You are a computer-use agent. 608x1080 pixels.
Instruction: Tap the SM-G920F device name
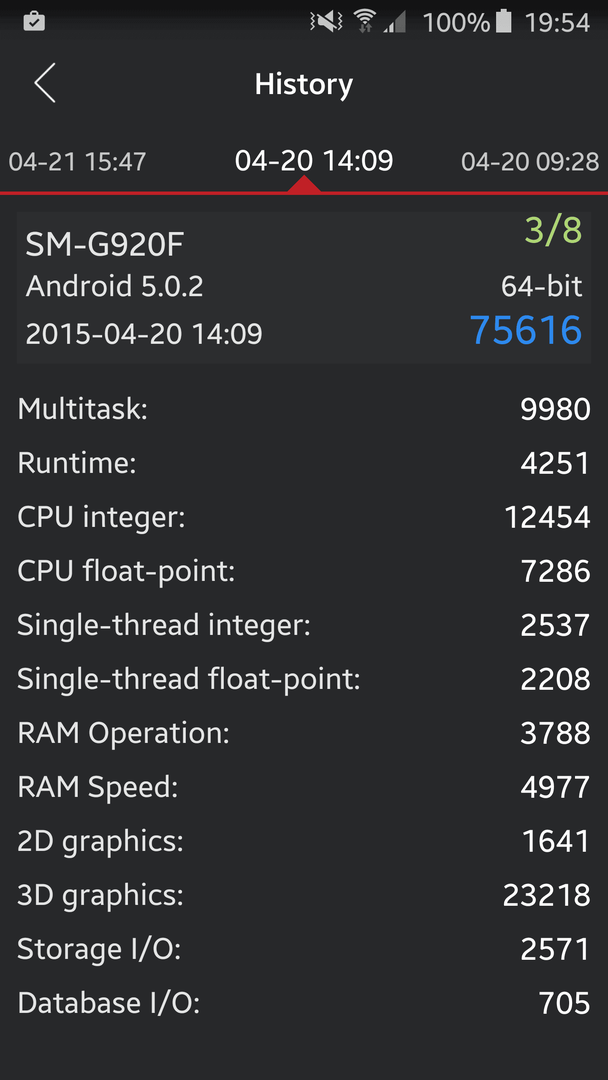[105, 245]
